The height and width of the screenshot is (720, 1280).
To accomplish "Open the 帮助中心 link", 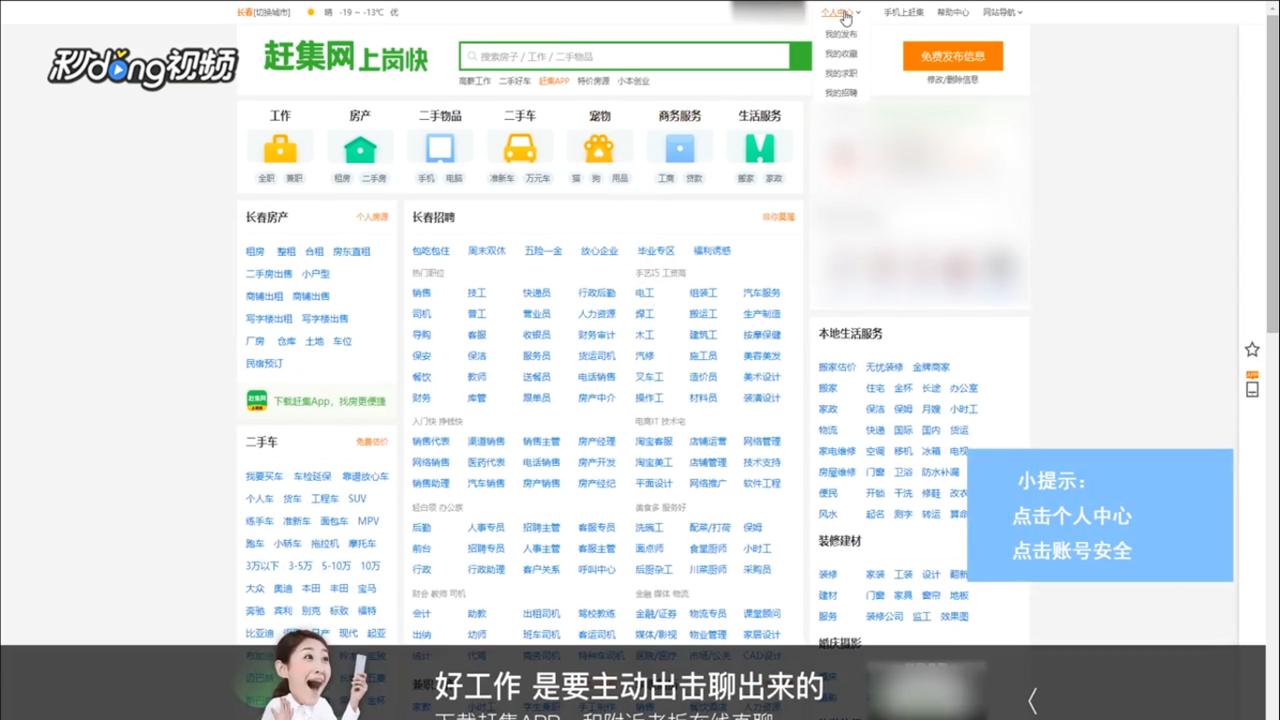I will pyautogui.click(x=953, y=12).
